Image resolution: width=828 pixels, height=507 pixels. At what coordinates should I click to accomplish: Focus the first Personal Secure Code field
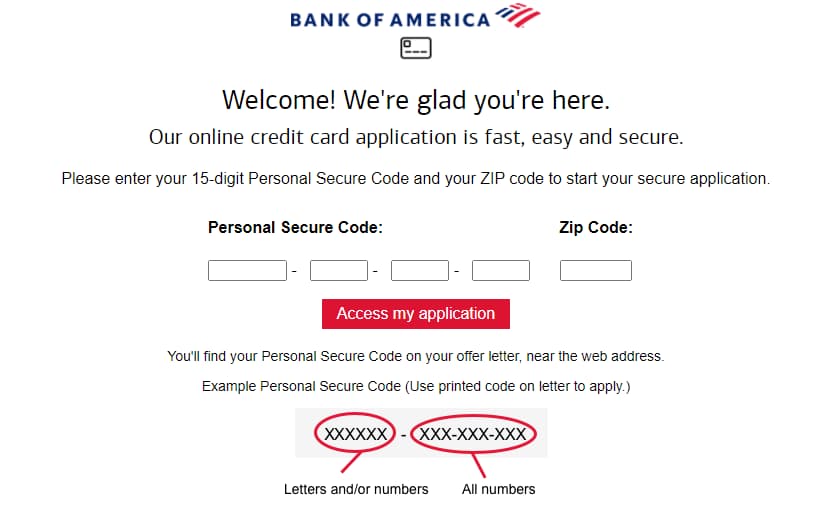coord(247,270)
